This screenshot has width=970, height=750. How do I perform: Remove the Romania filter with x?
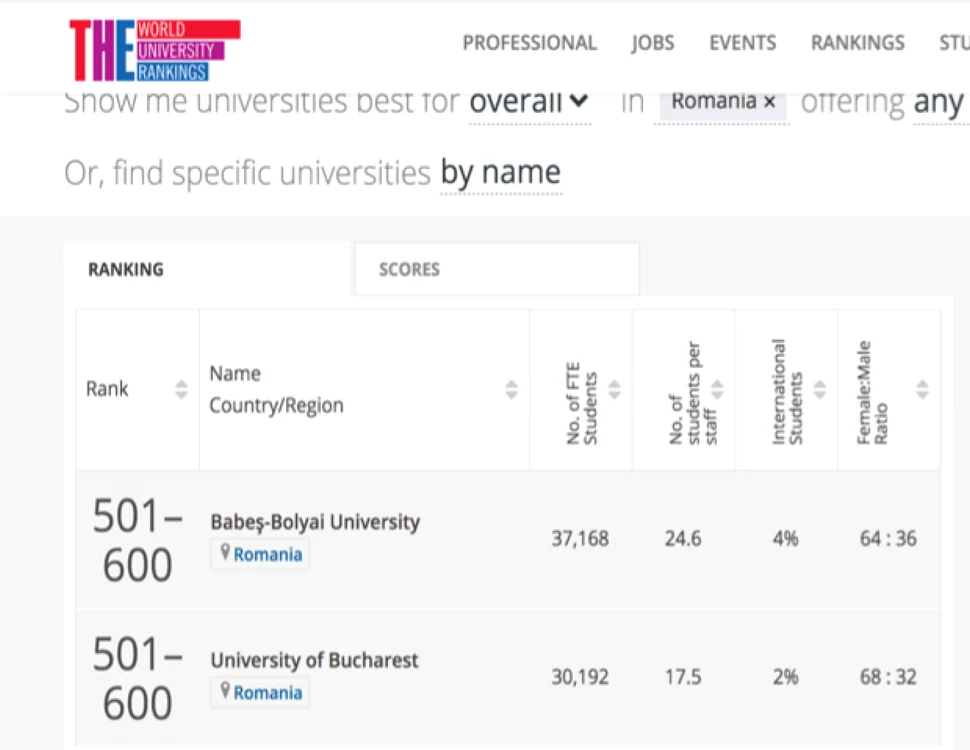pyautogui.click(x=769, y=101)
